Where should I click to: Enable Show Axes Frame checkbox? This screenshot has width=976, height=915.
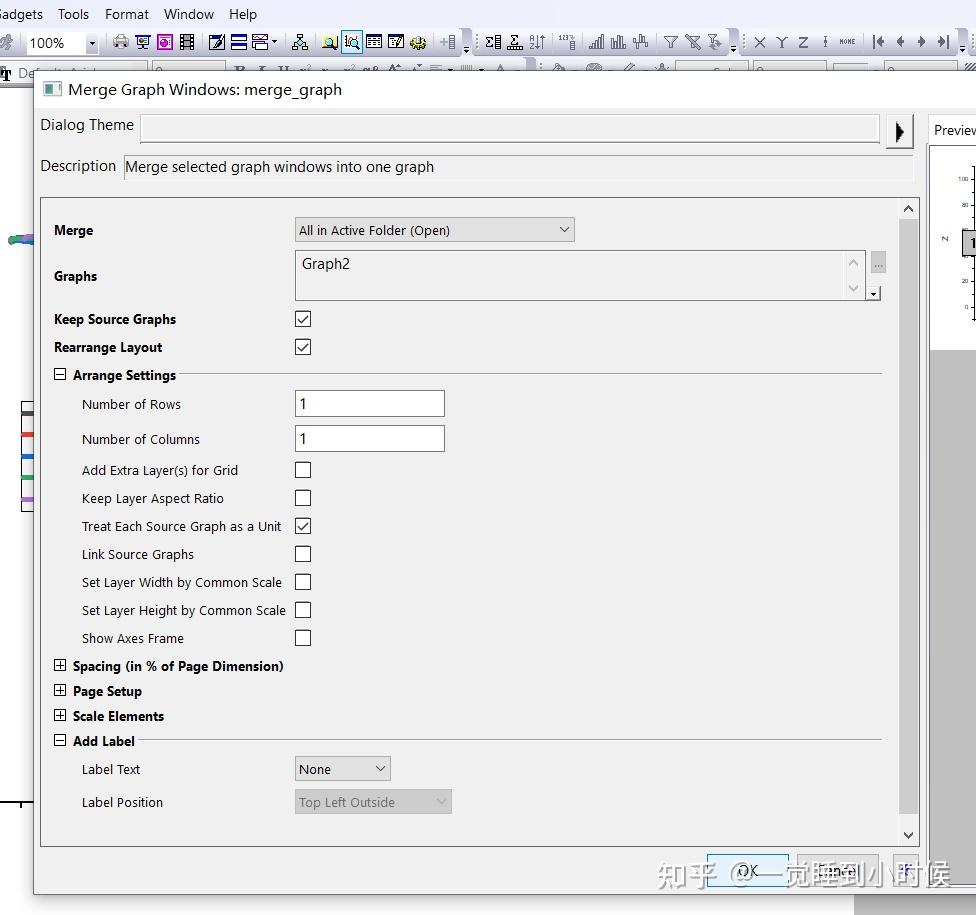point(303,638)
